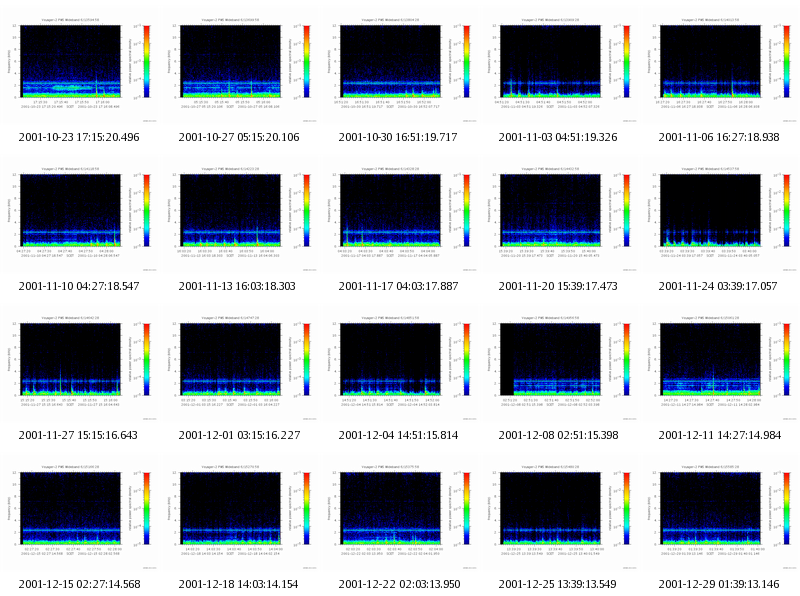The height and width of the screenshot is (596, 800).
Task: Click the caption text 2001-11-03 04:51:19.326
Action: (x=558, y=137)
